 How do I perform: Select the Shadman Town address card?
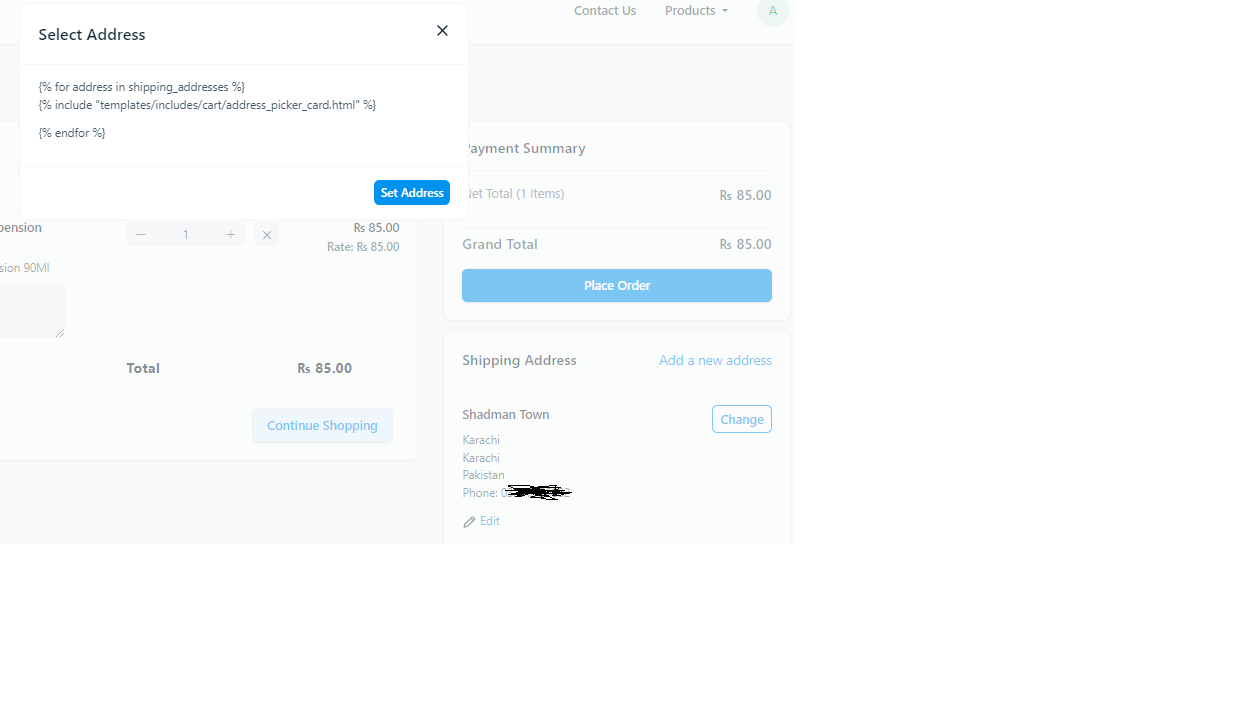pyautogui.click(x=505, y=413)
